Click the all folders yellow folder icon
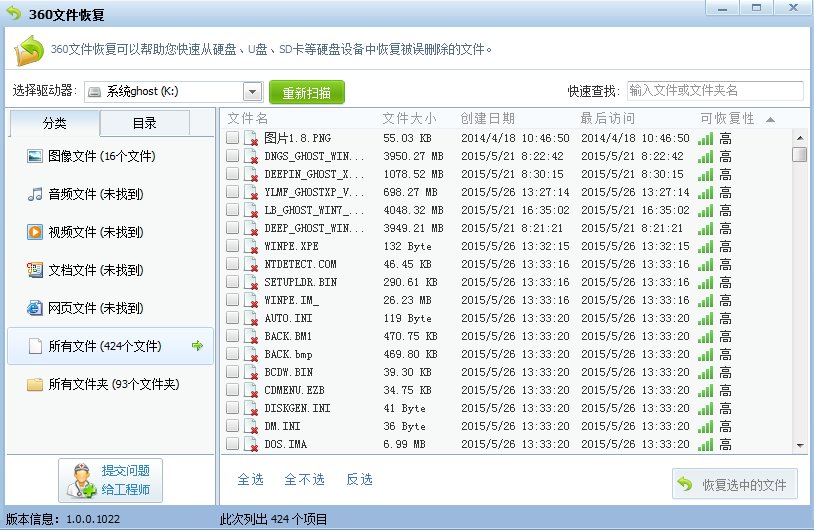This screenshot has height=530, width=814. click(x=35, y=384)
